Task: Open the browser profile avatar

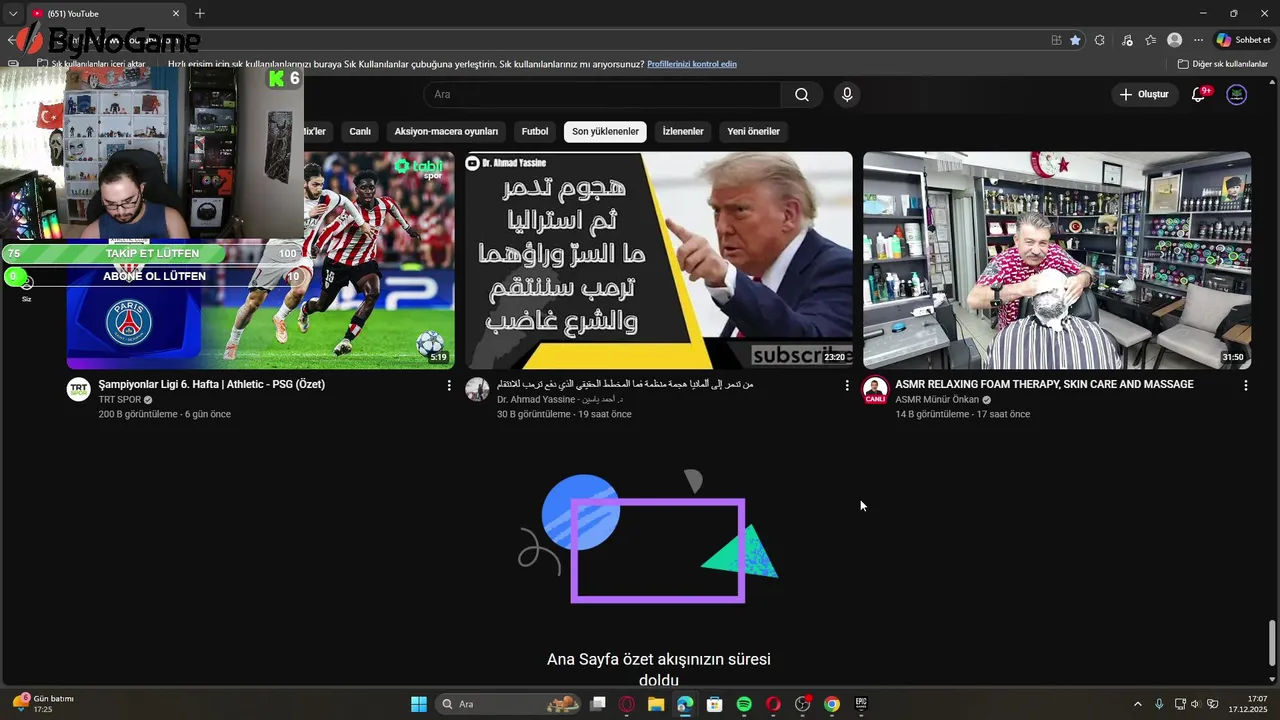Action: click(x=1175, y=40)
